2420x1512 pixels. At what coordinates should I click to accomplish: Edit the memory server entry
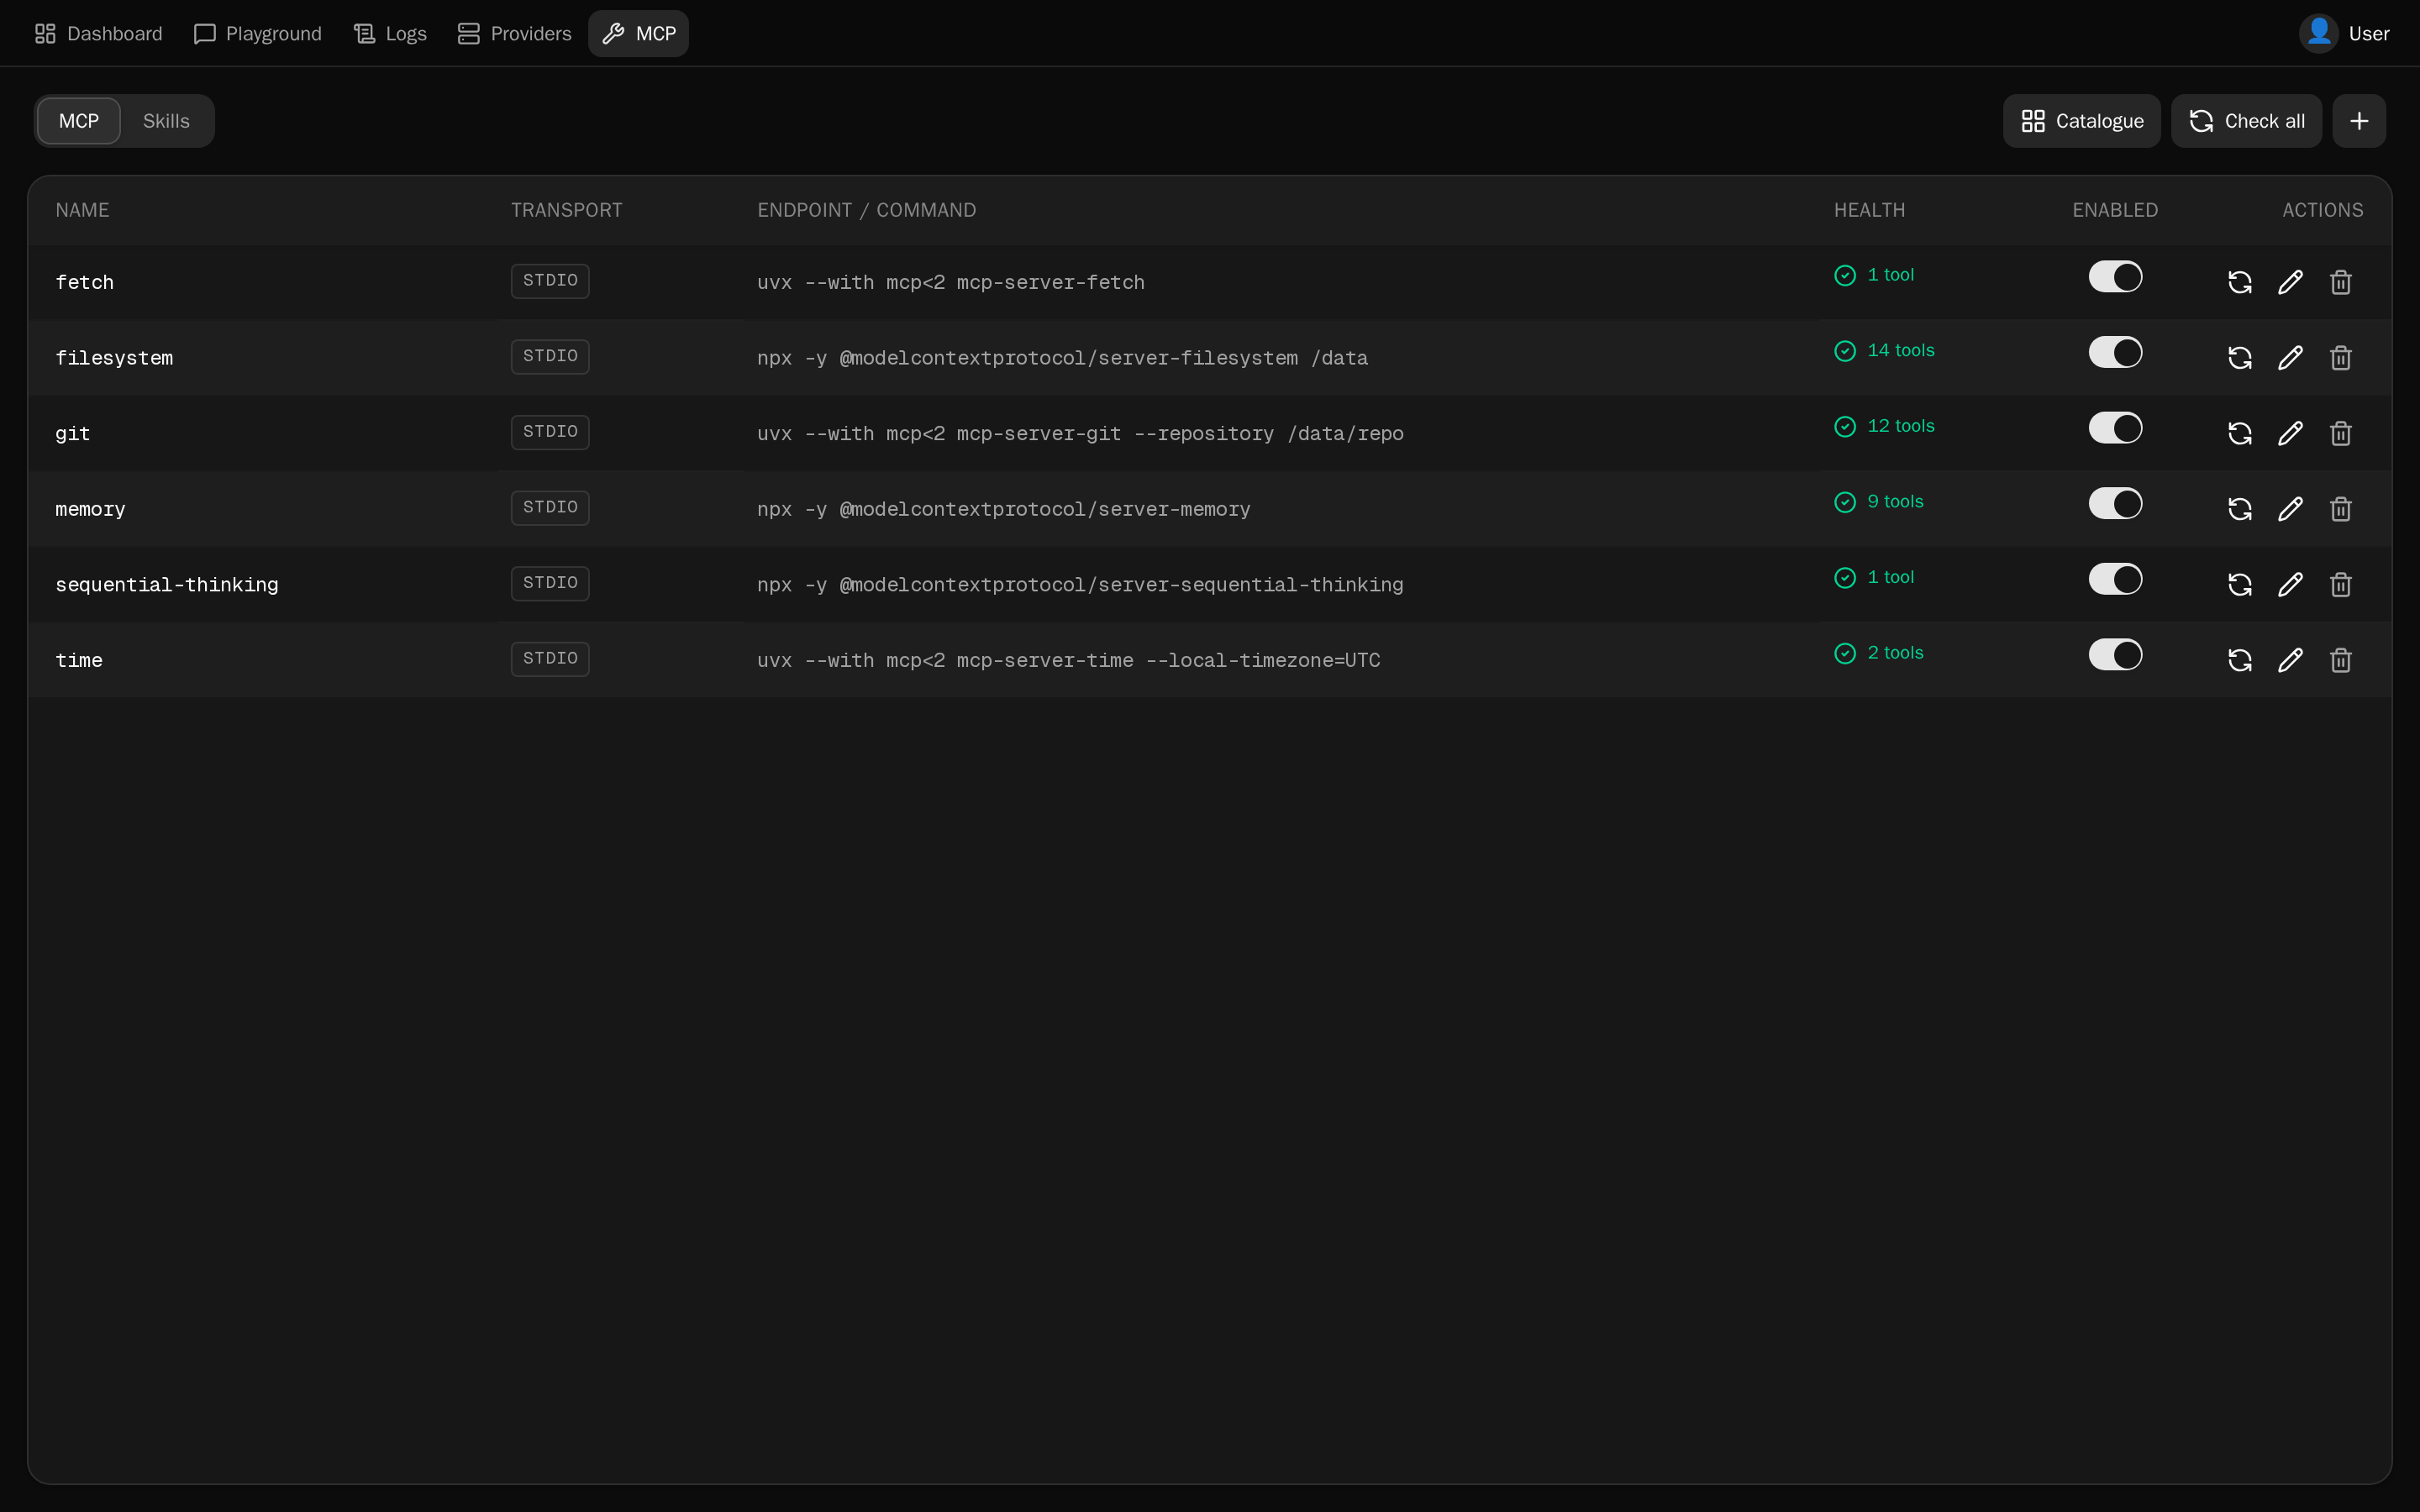[x=2290, y=509]
